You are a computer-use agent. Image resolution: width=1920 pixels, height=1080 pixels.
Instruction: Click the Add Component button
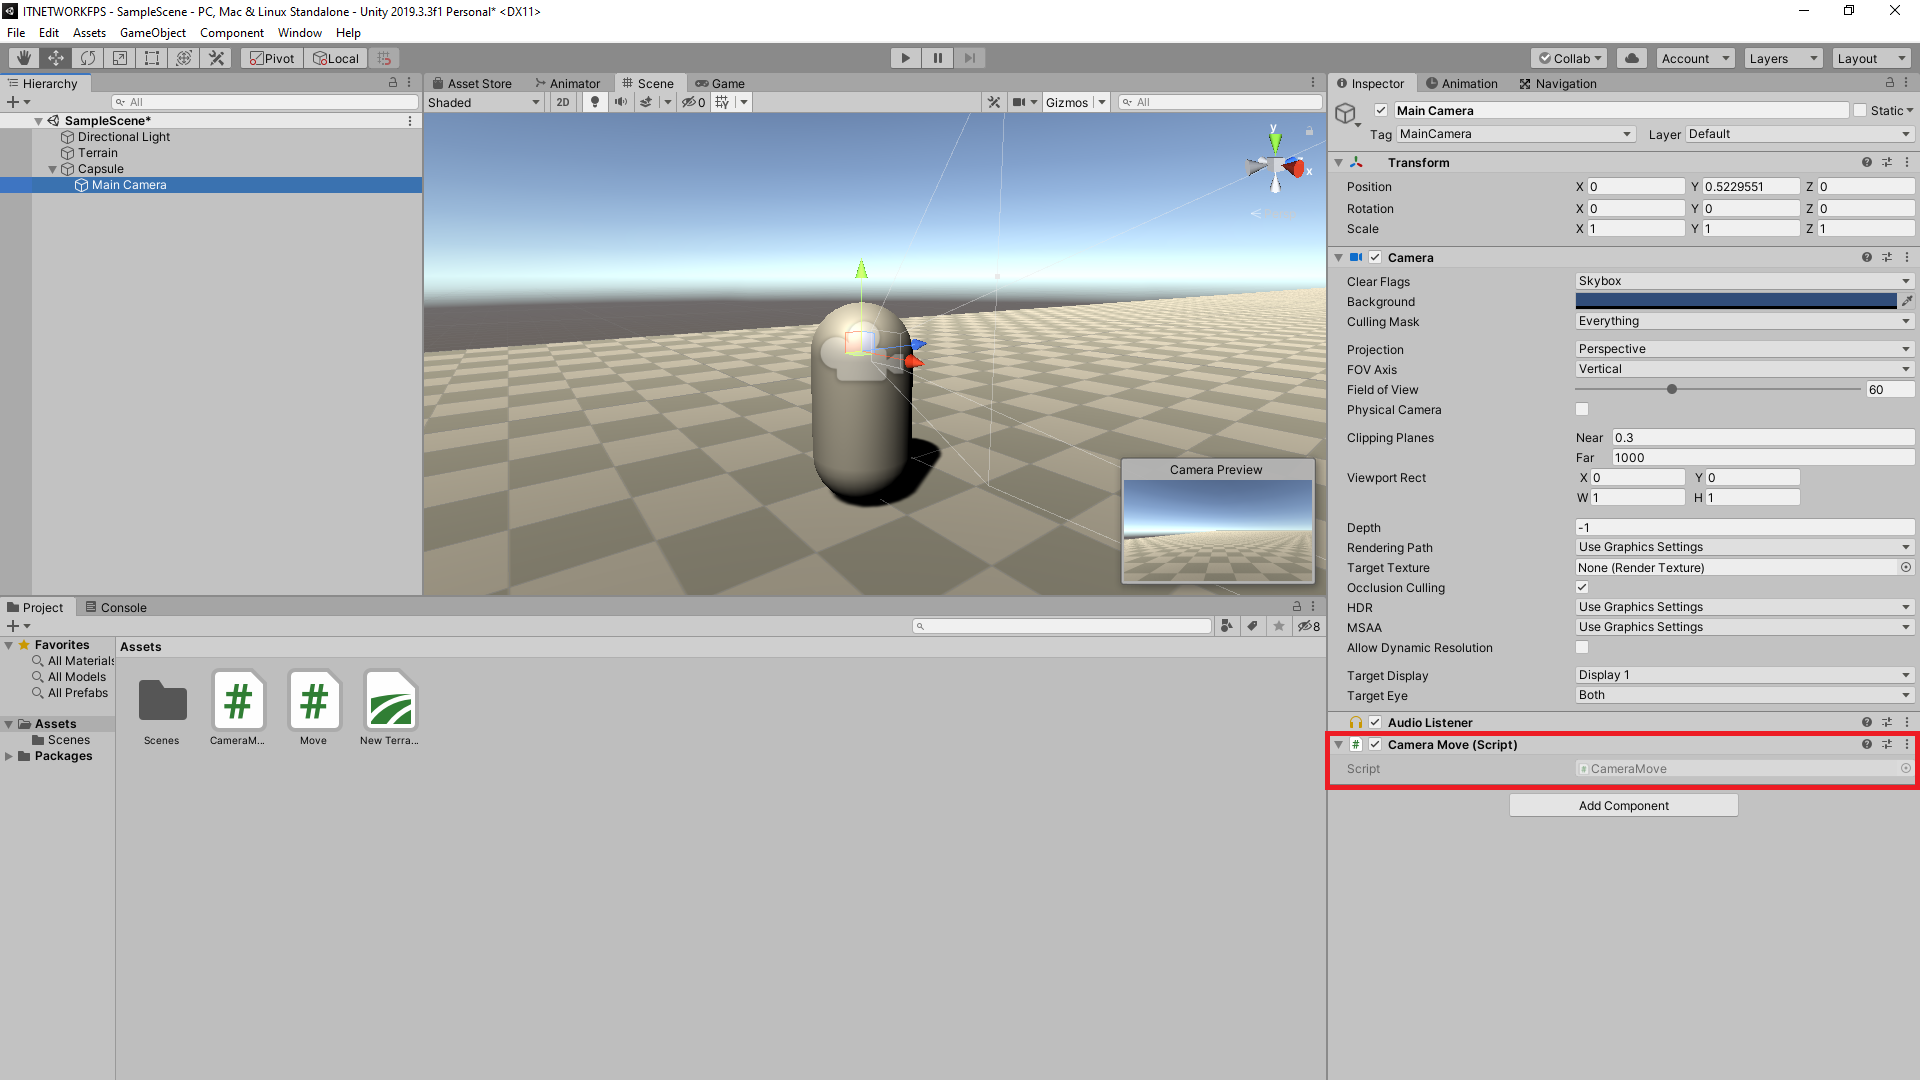(1623, 805)
